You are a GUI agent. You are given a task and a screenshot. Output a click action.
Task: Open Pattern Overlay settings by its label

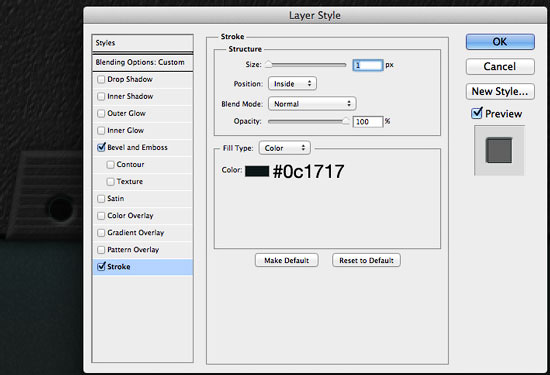[x=133, y=250]
